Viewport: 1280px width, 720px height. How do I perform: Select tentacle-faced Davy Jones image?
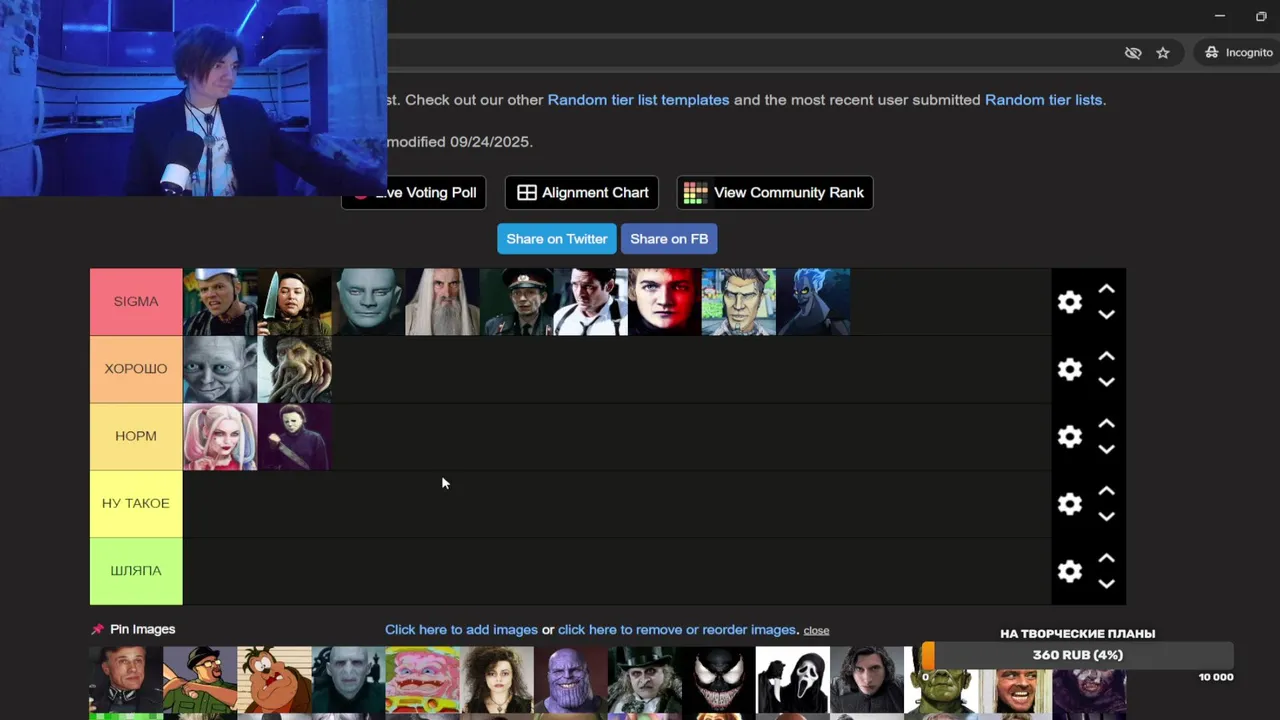294,369
